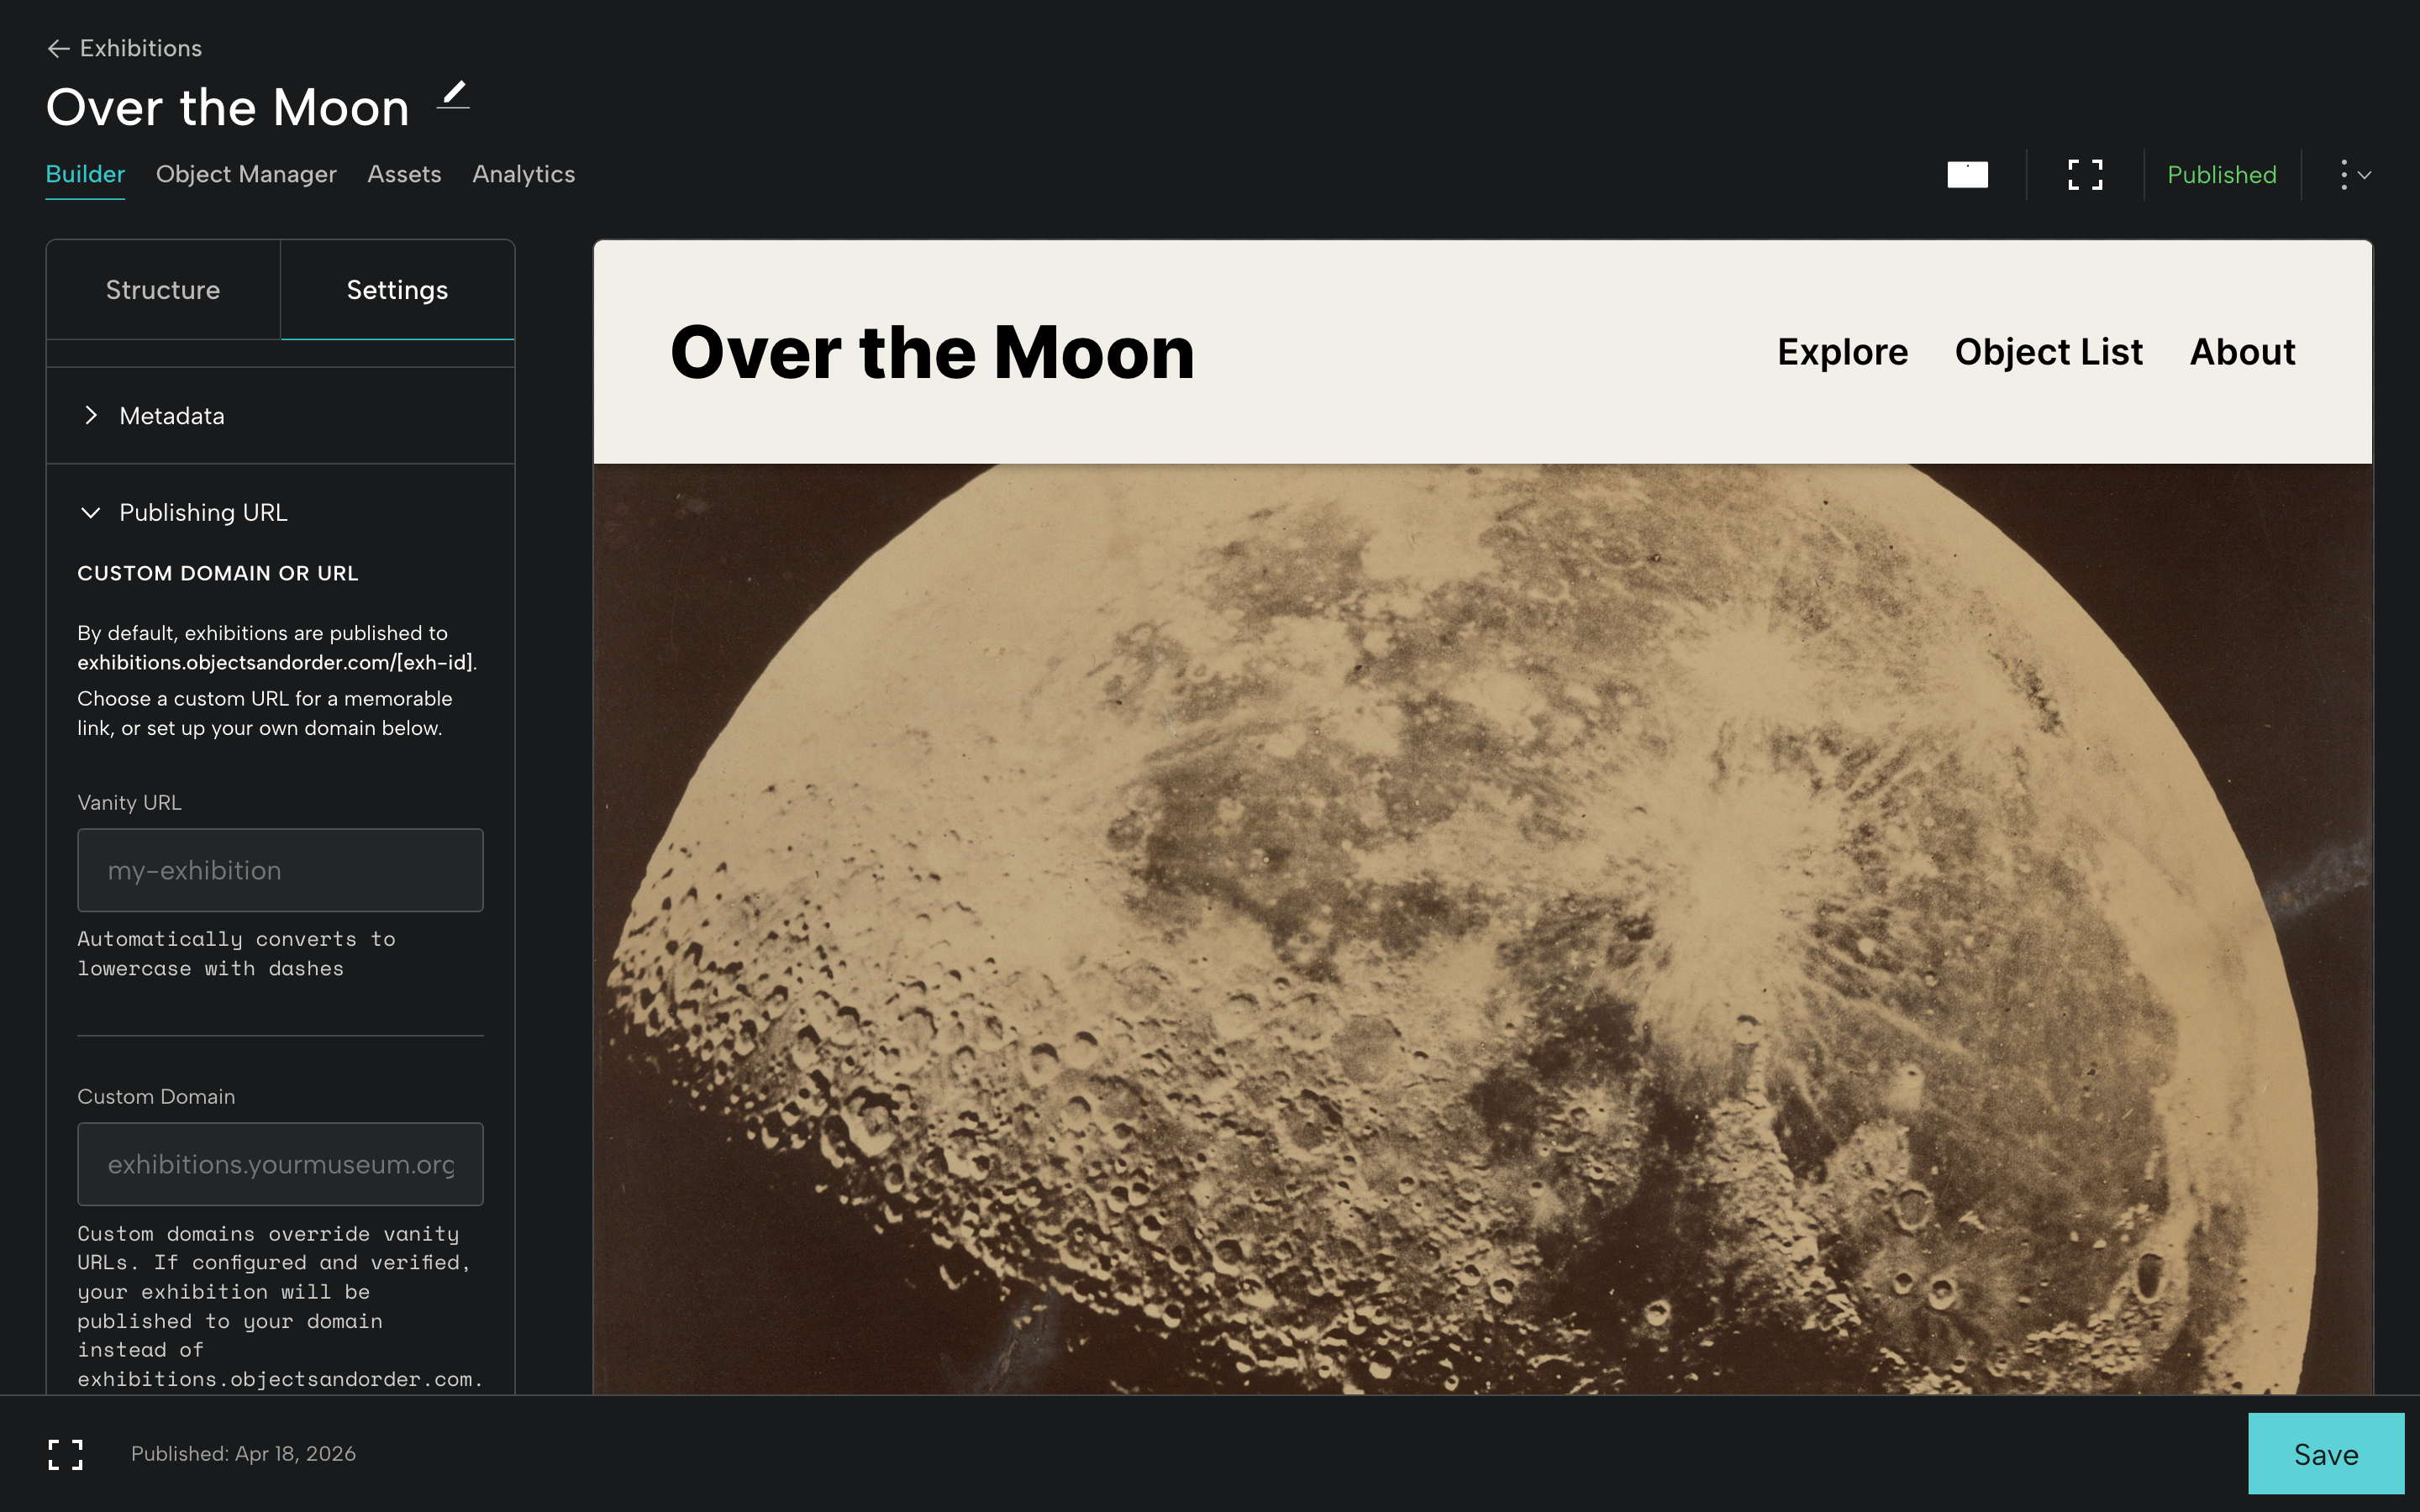The height and width of the screenshot is (1512, 2420).
Task: Open the Assets tab
Action: tap(404, 174)
